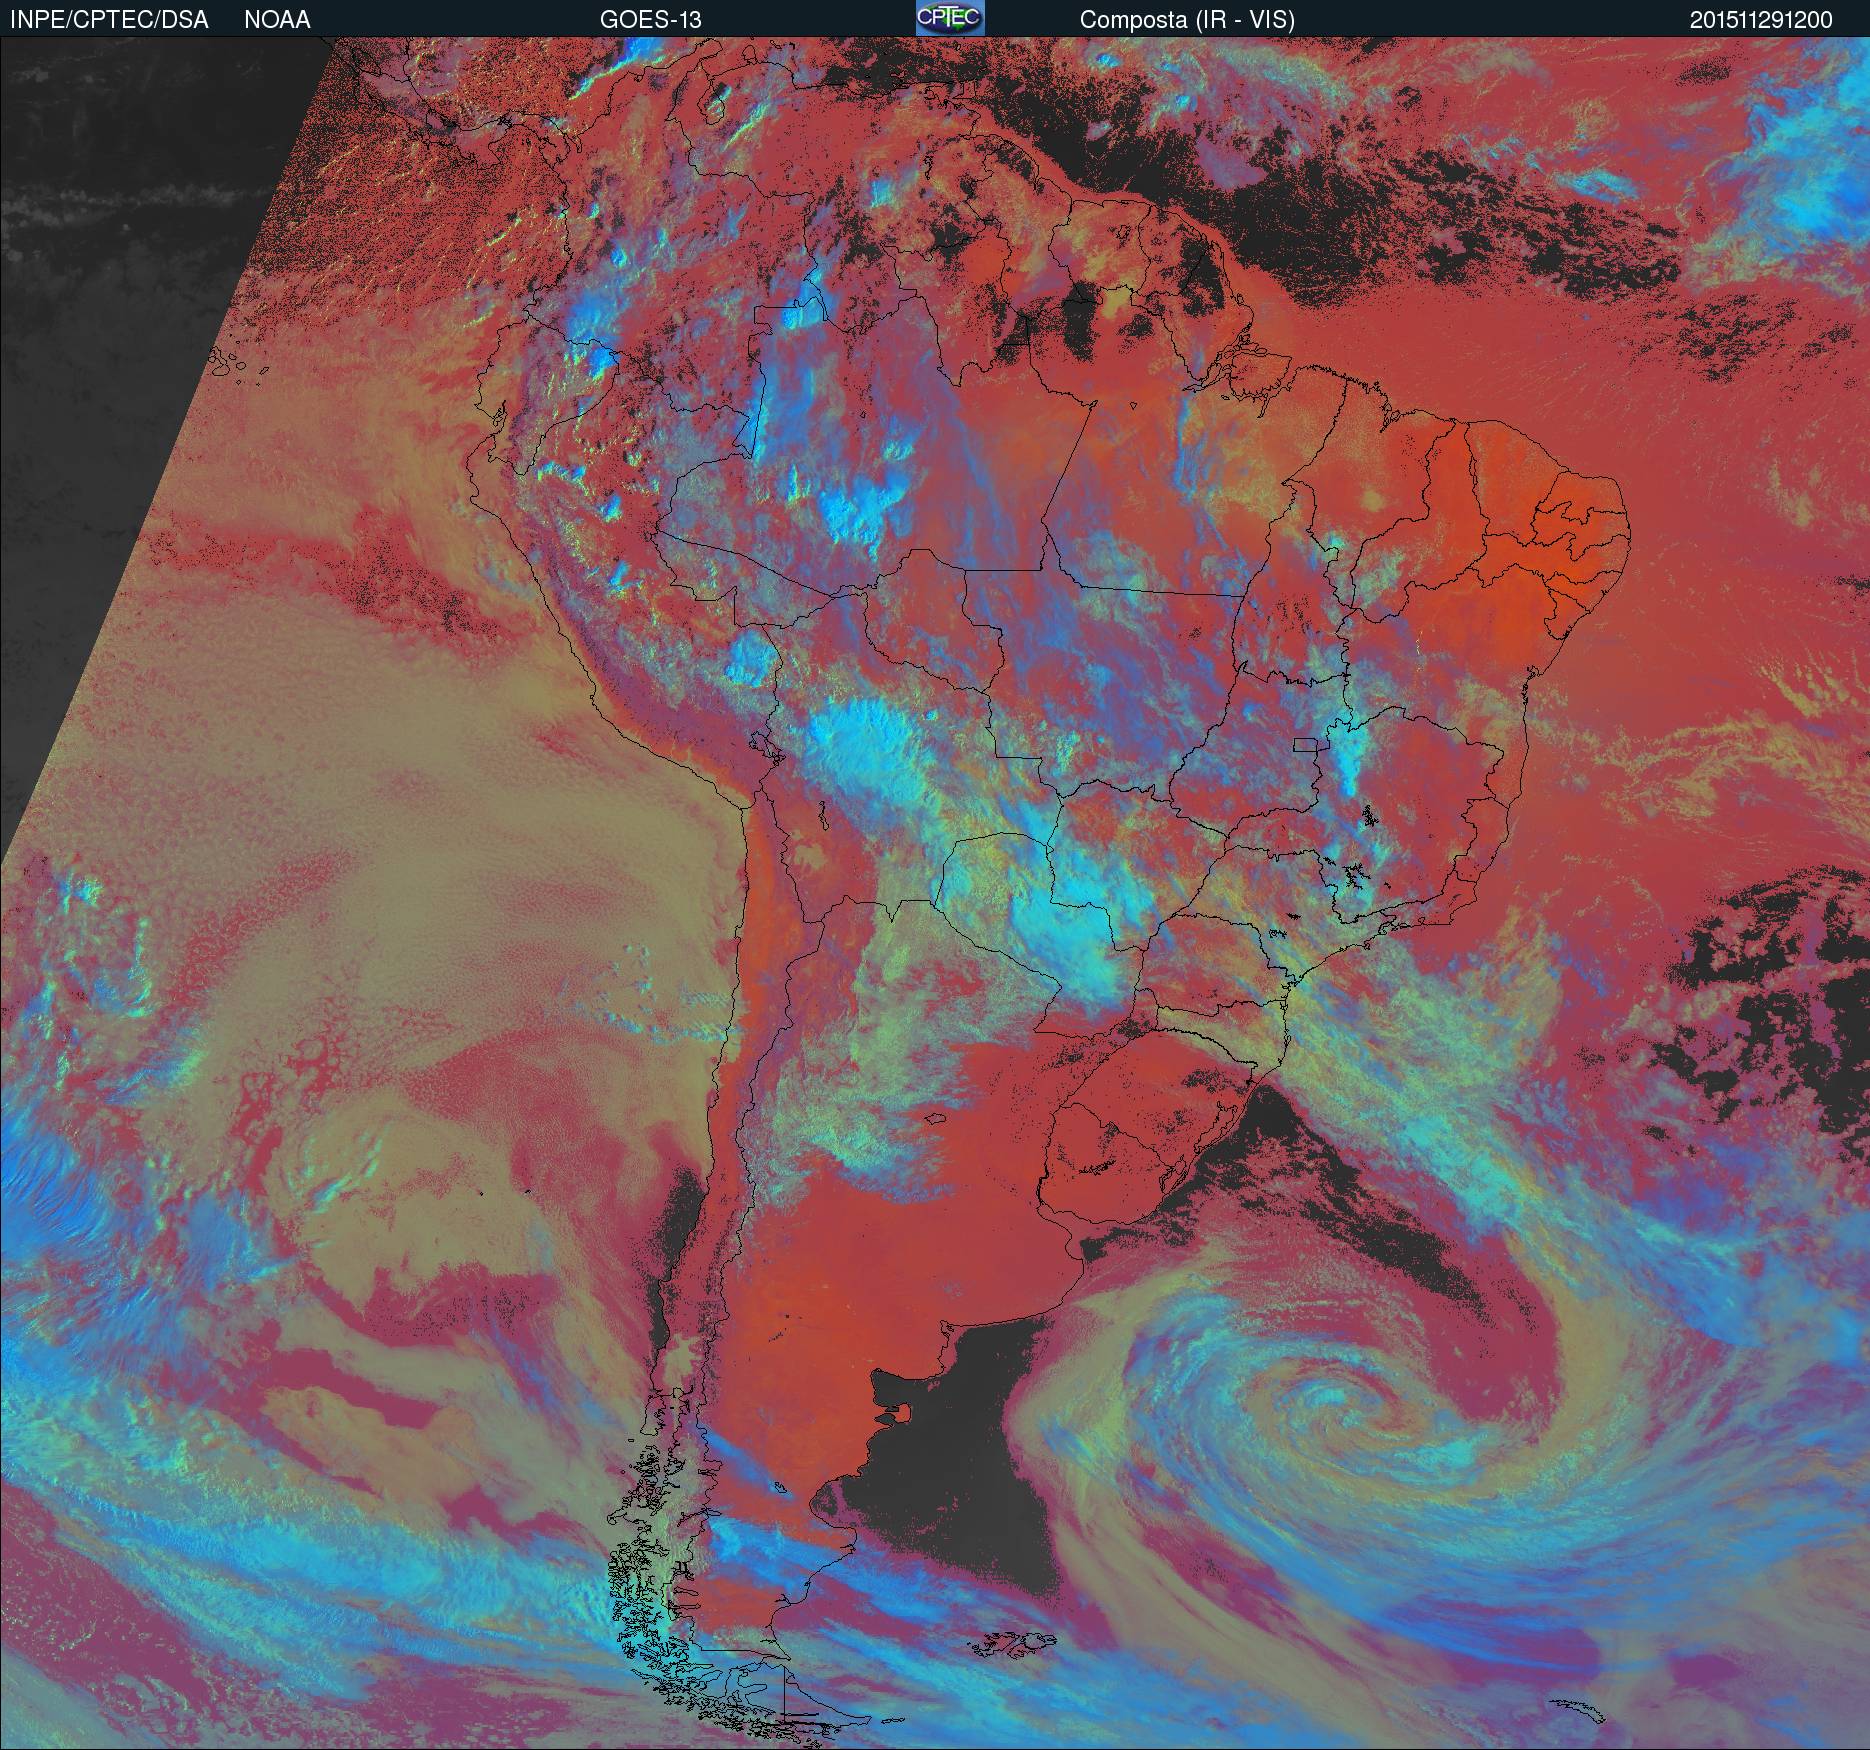Viewport: 1870px width, 1750px height.
Task: Click the INPE/CPTEC/DSA header label
Action: [x=109, y=20]
